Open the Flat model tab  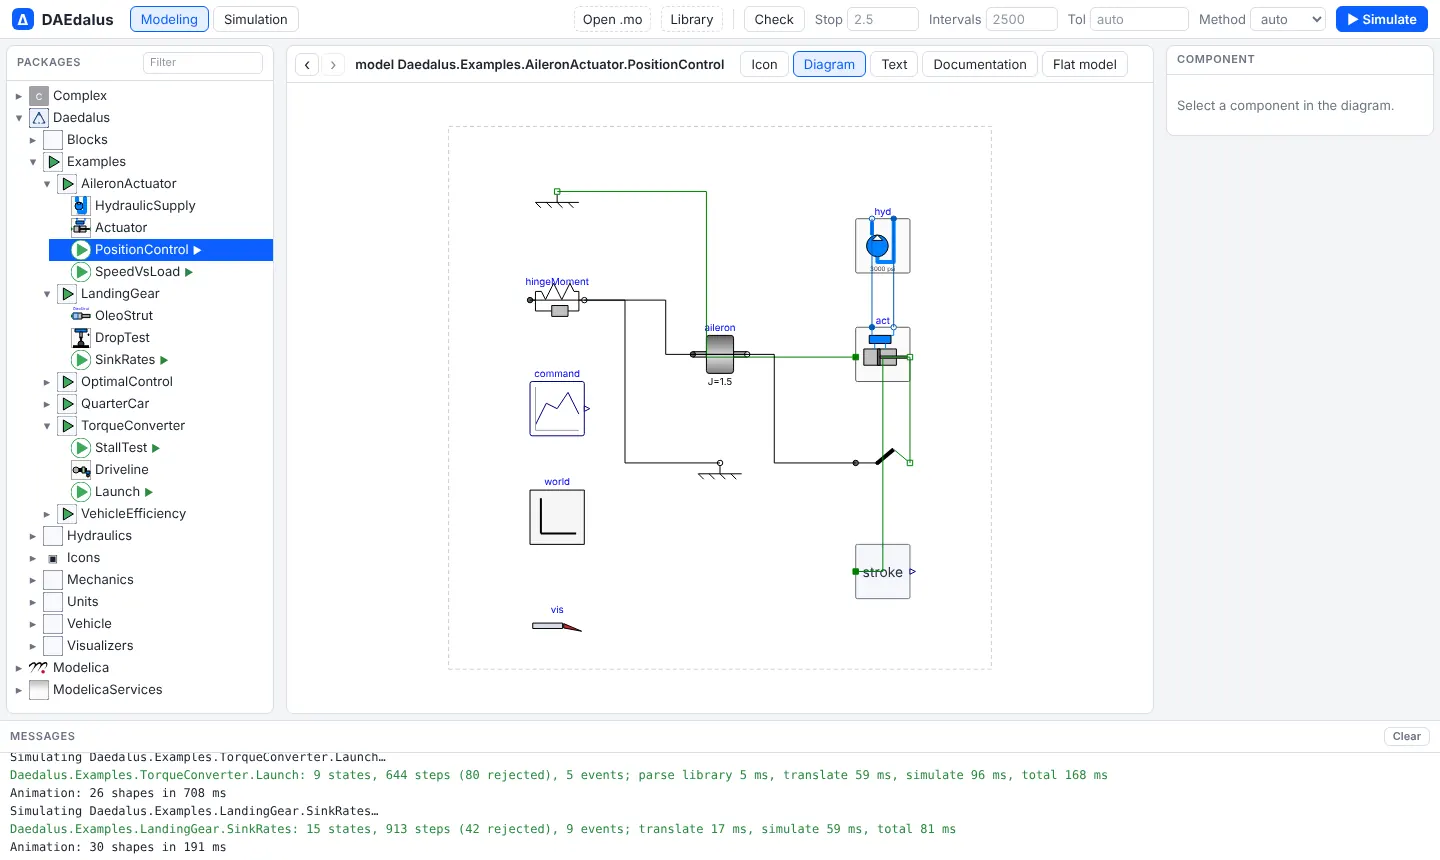tap(1084, 64)
